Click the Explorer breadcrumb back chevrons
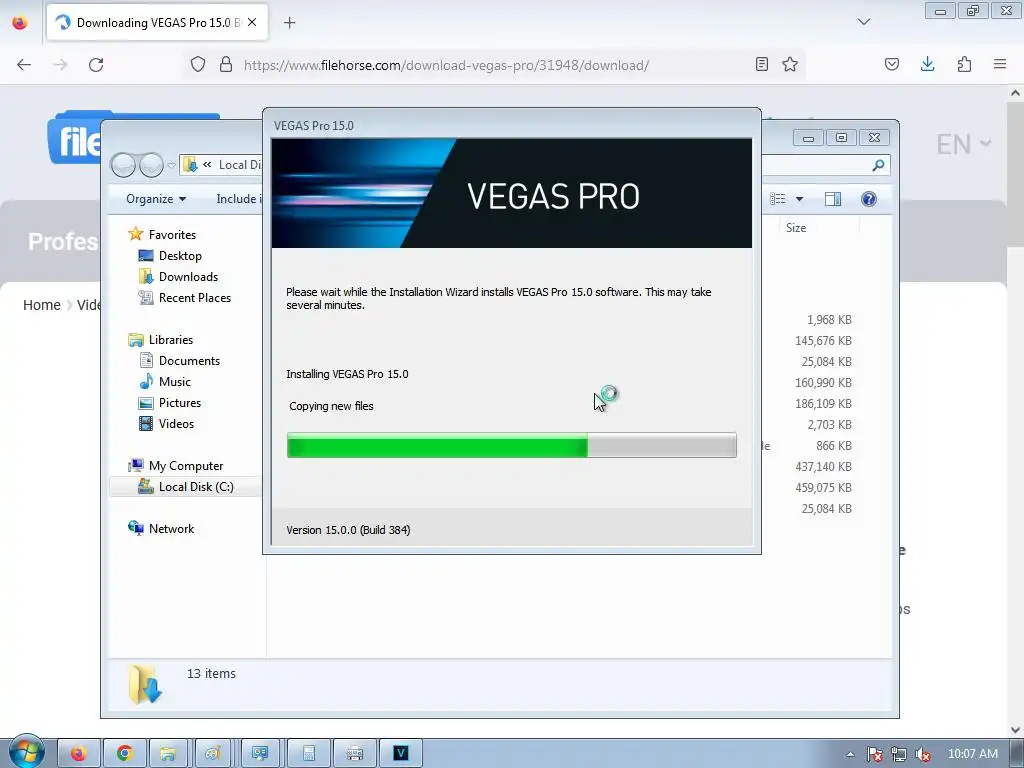The height and width of the screenshot is (768, 1024). [x=207, y=165]
